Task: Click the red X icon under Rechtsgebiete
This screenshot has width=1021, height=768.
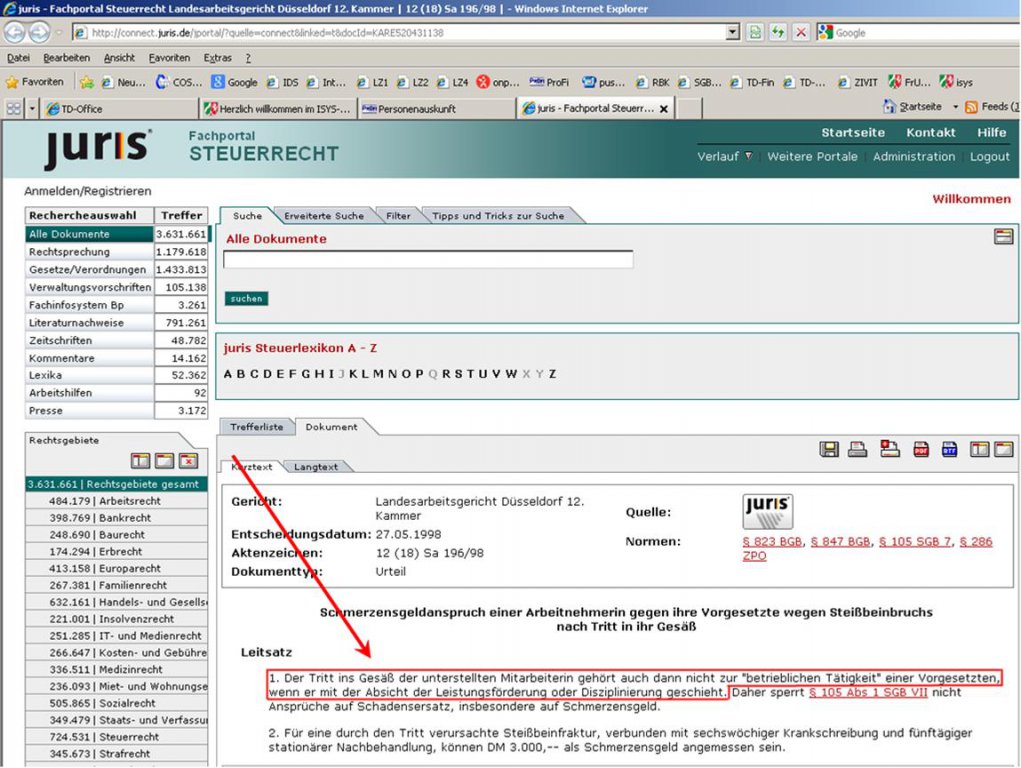Action: pos(188,461)
